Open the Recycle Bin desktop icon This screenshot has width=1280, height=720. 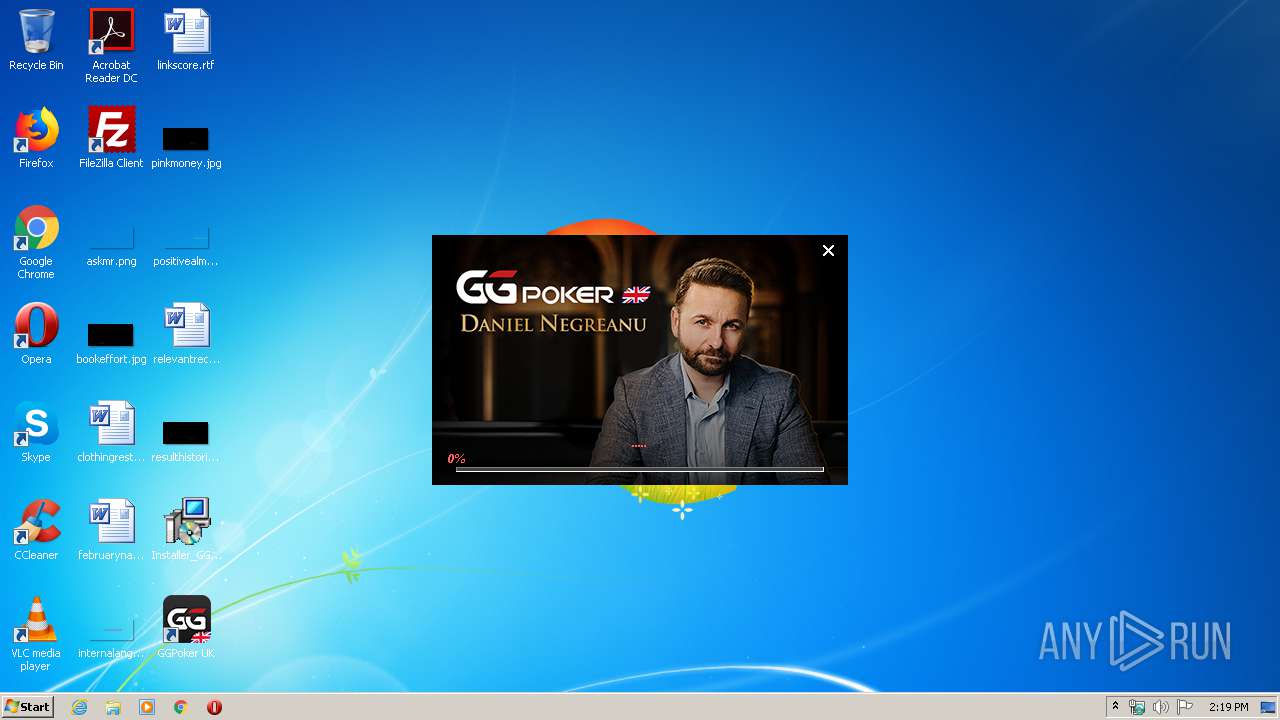click(x=36, y=40)
